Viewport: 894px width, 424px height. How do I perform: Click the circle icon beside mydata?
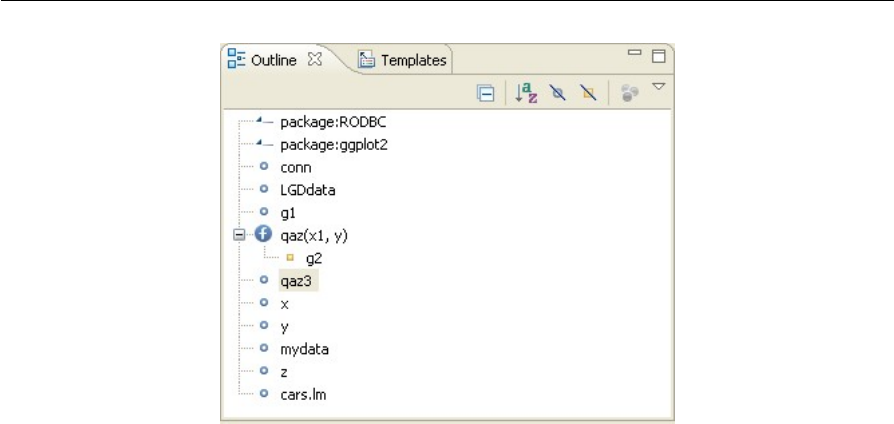pyautogui.click(x=263, y=348)
